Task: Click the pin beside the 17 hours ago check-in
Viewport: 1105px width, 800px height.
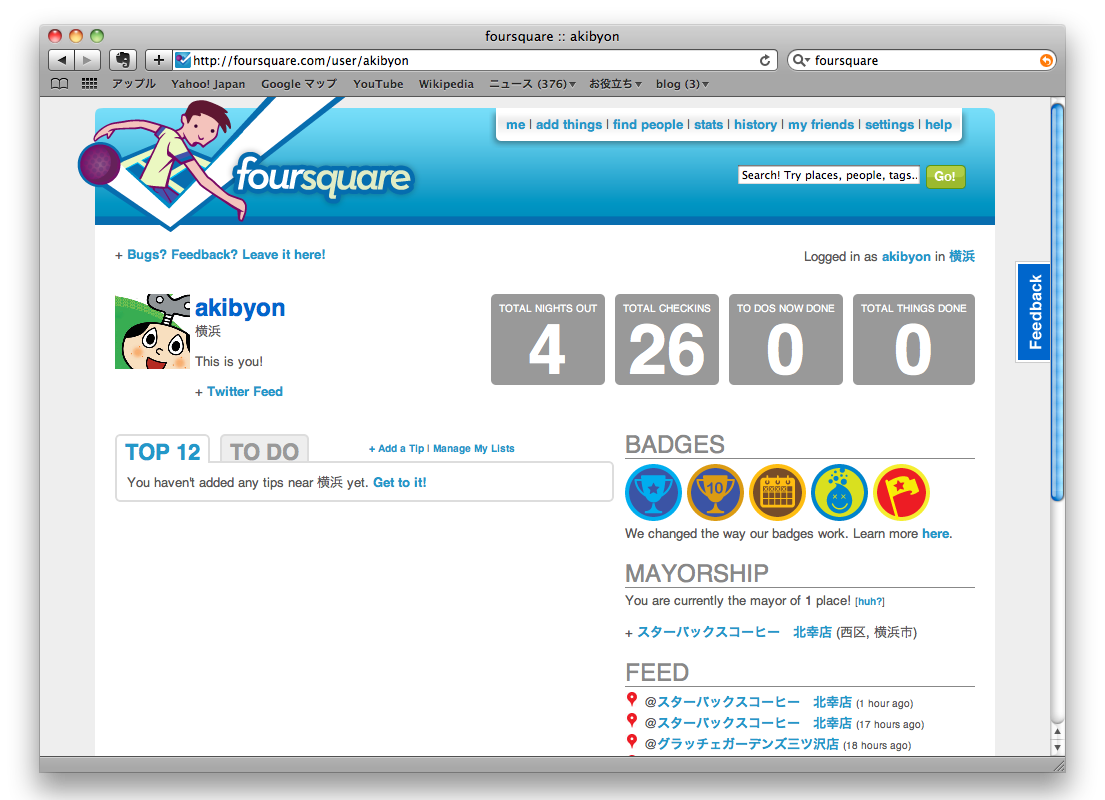Action: click(x=632, y=721)
